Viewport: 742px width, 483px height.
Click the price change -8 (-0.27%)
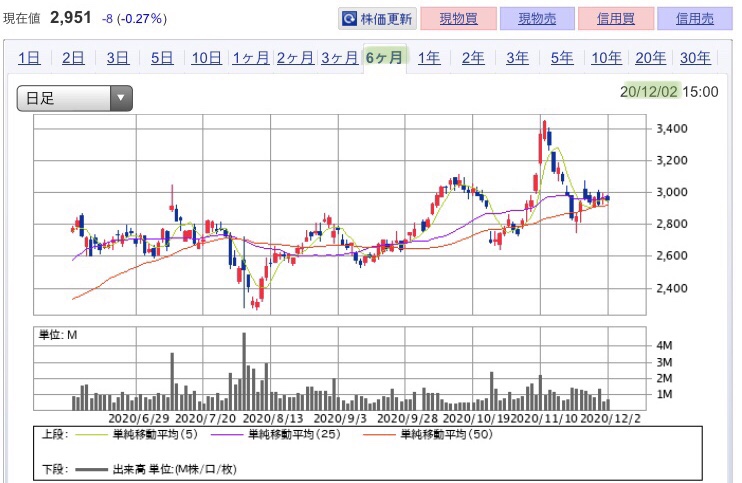pos(134,19)
